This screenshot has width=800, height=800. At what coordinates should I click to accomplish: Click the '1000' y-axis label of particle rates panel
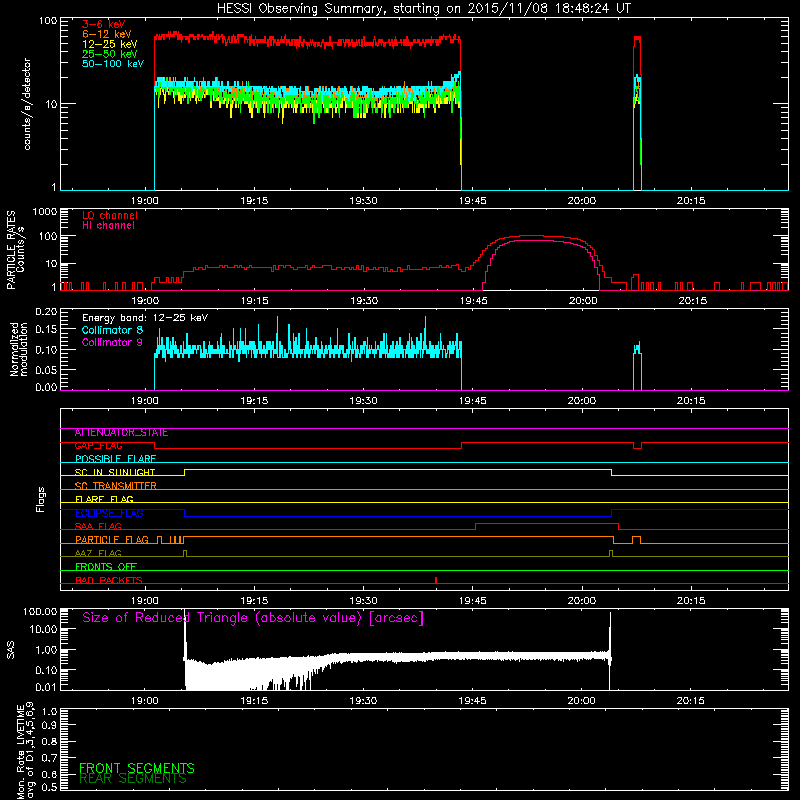tap(45, 212)
